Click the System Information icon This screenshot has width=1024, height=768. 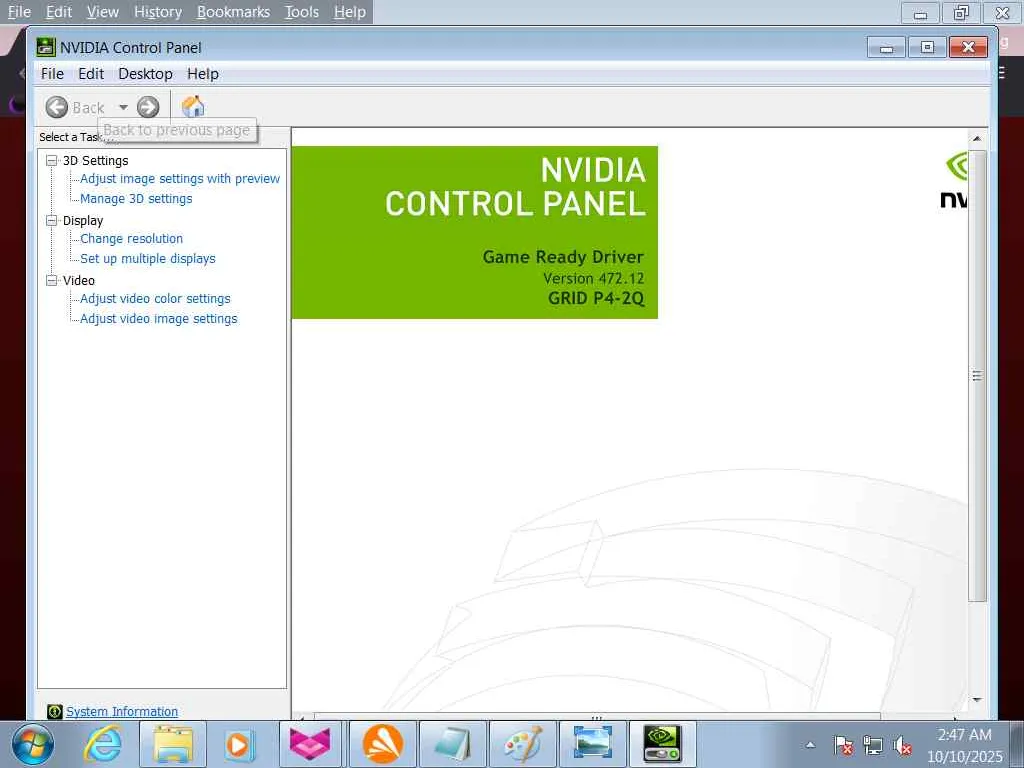tap(55, 711)
